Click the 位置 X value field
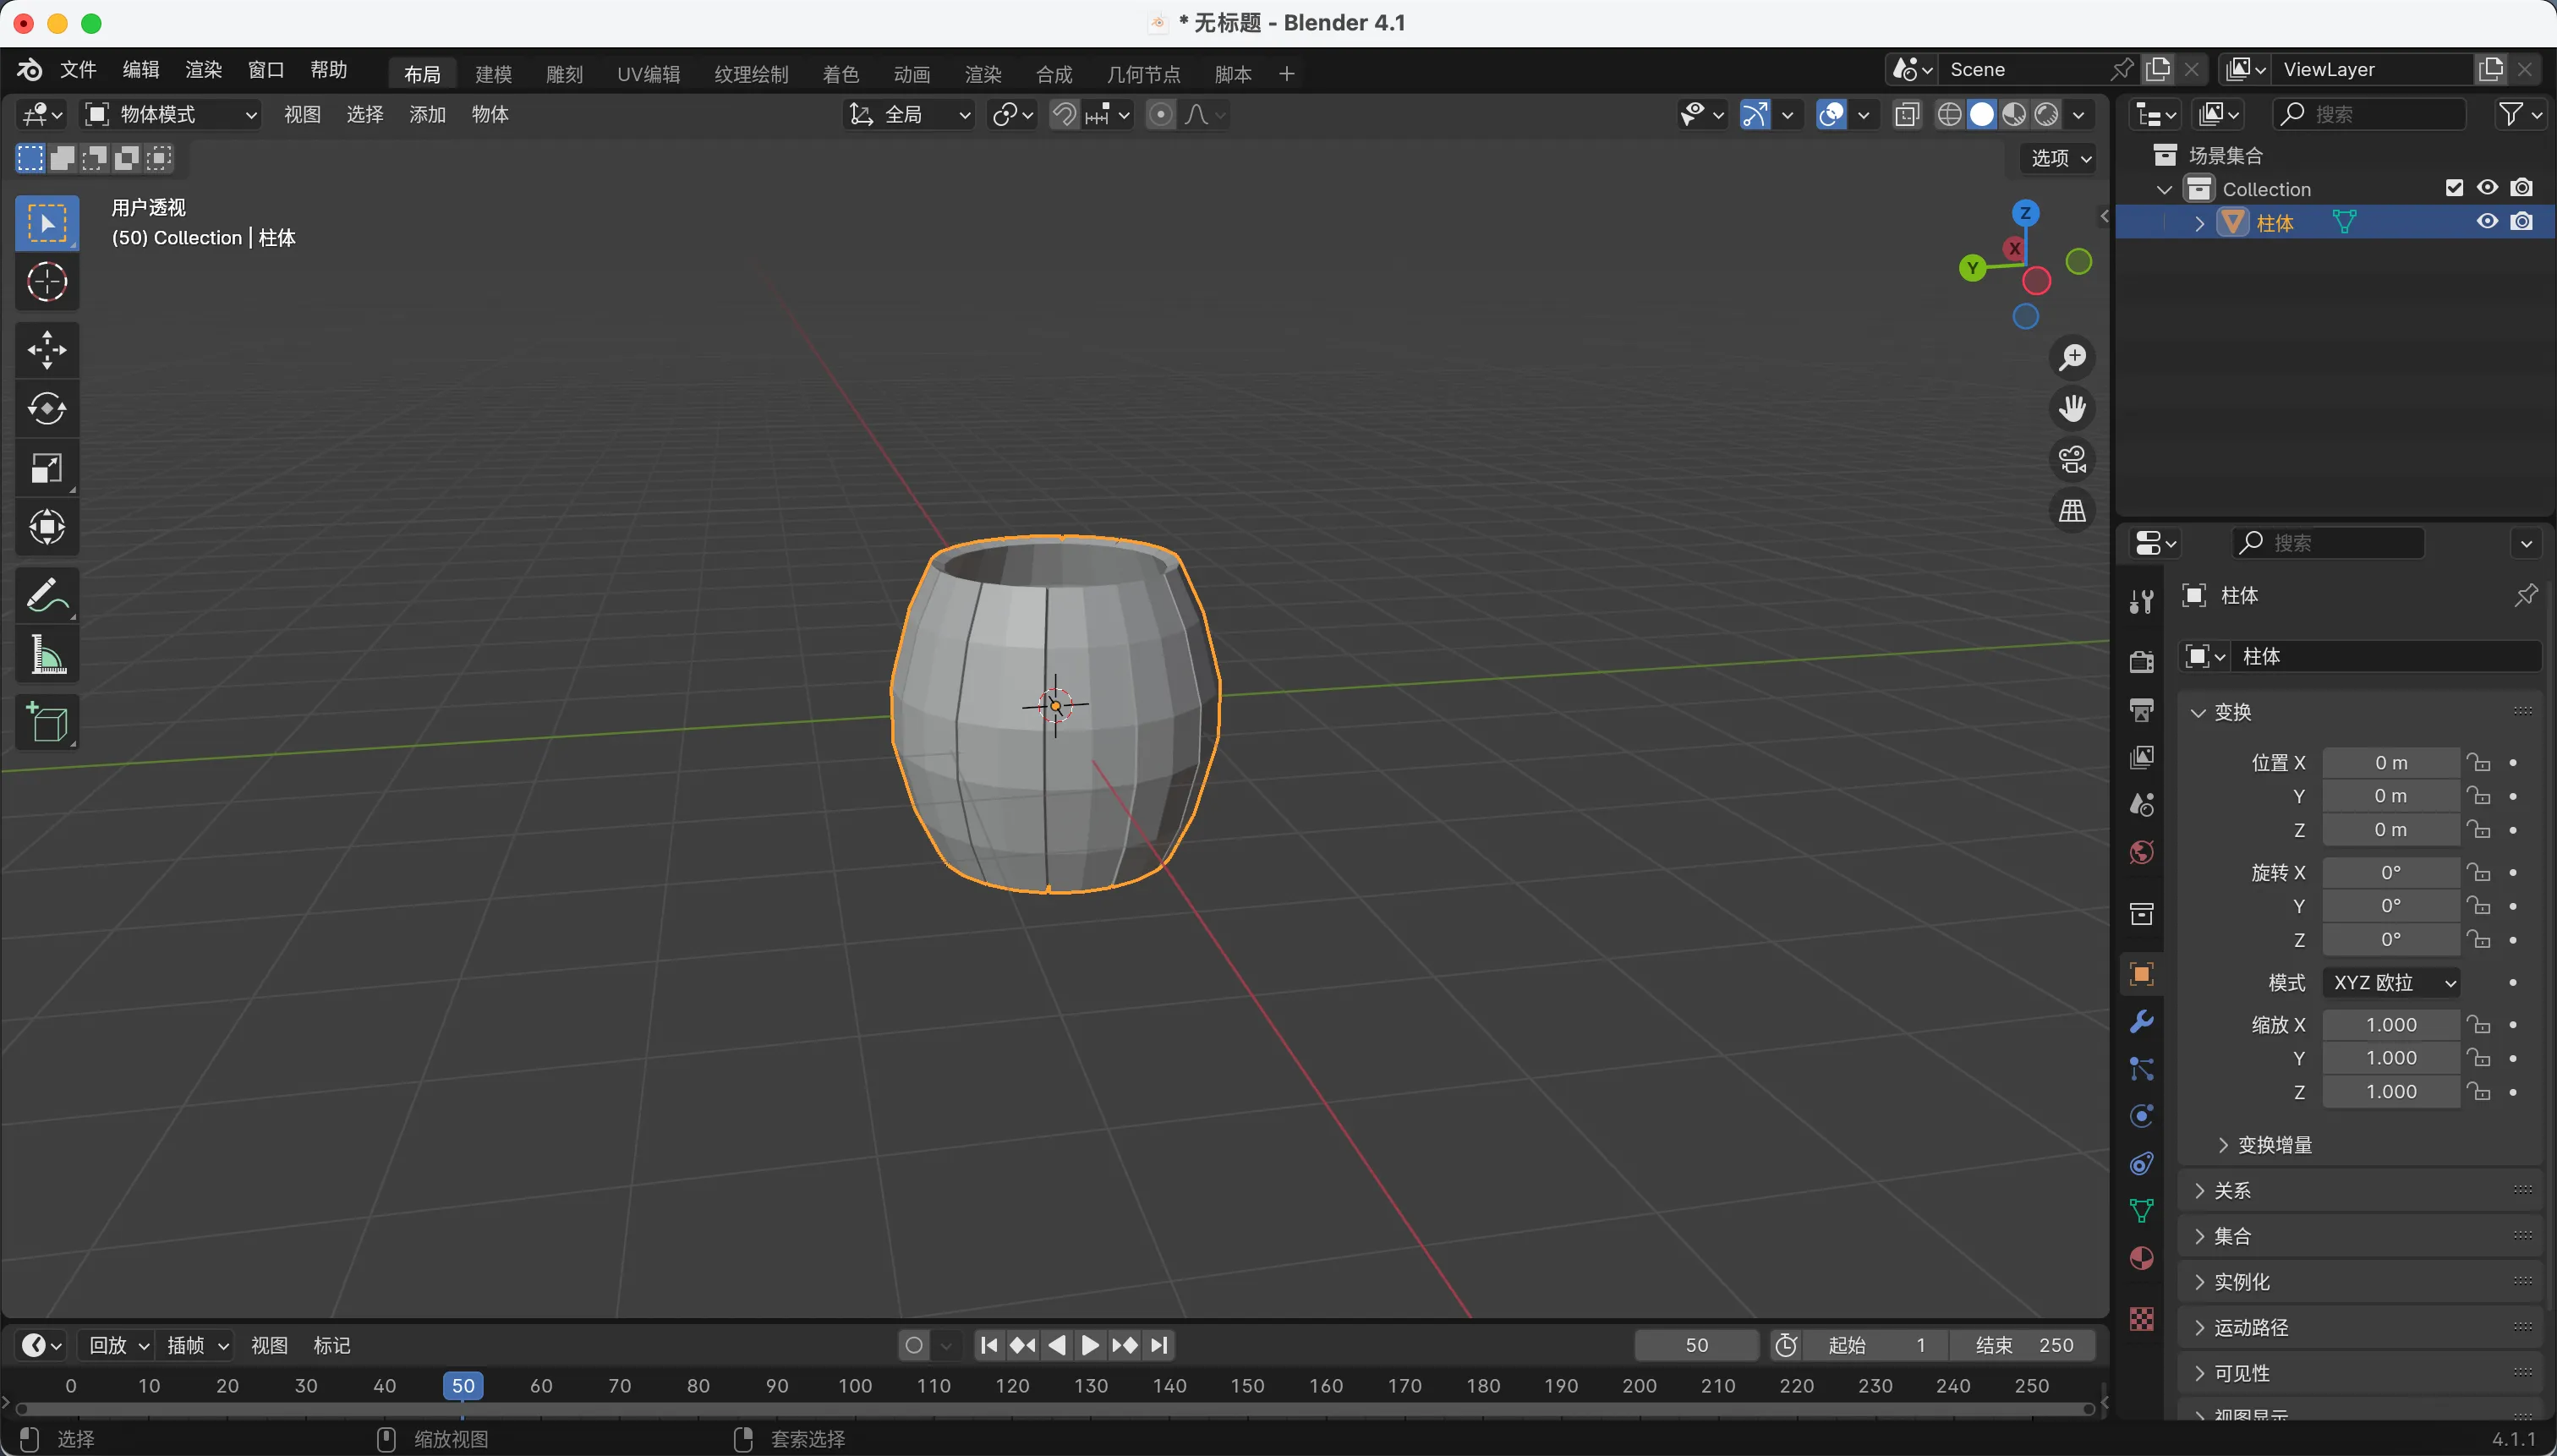Viewport: 2557px width, 1456px height. (2390, 763)
